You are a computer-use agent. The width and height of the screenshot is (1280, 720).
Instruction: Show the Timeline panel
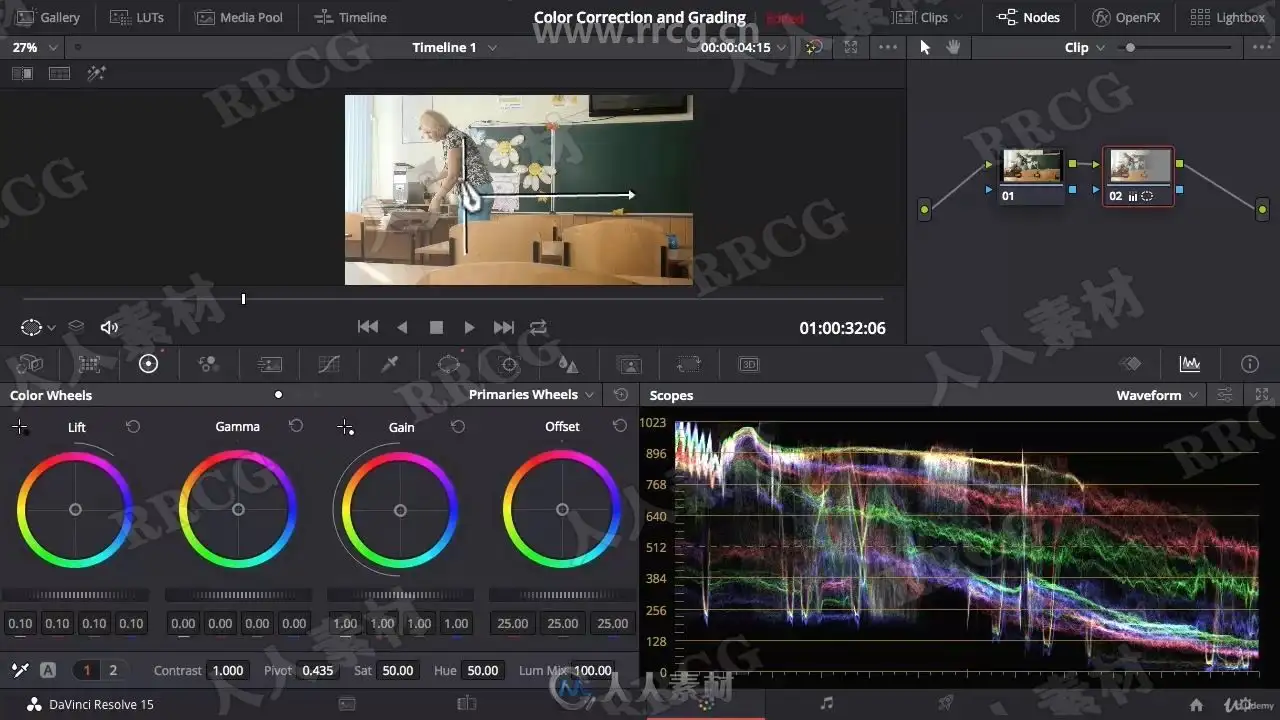(350, 17)
